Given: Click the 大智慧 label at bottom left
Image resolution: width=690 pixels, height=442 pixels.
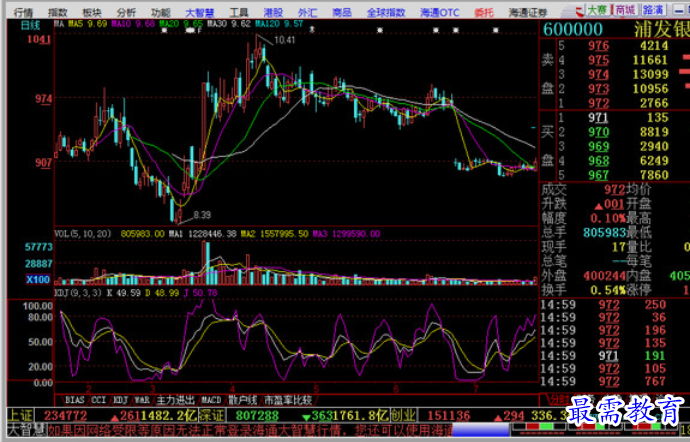Looking at the screenshot, I should point(26,430).
